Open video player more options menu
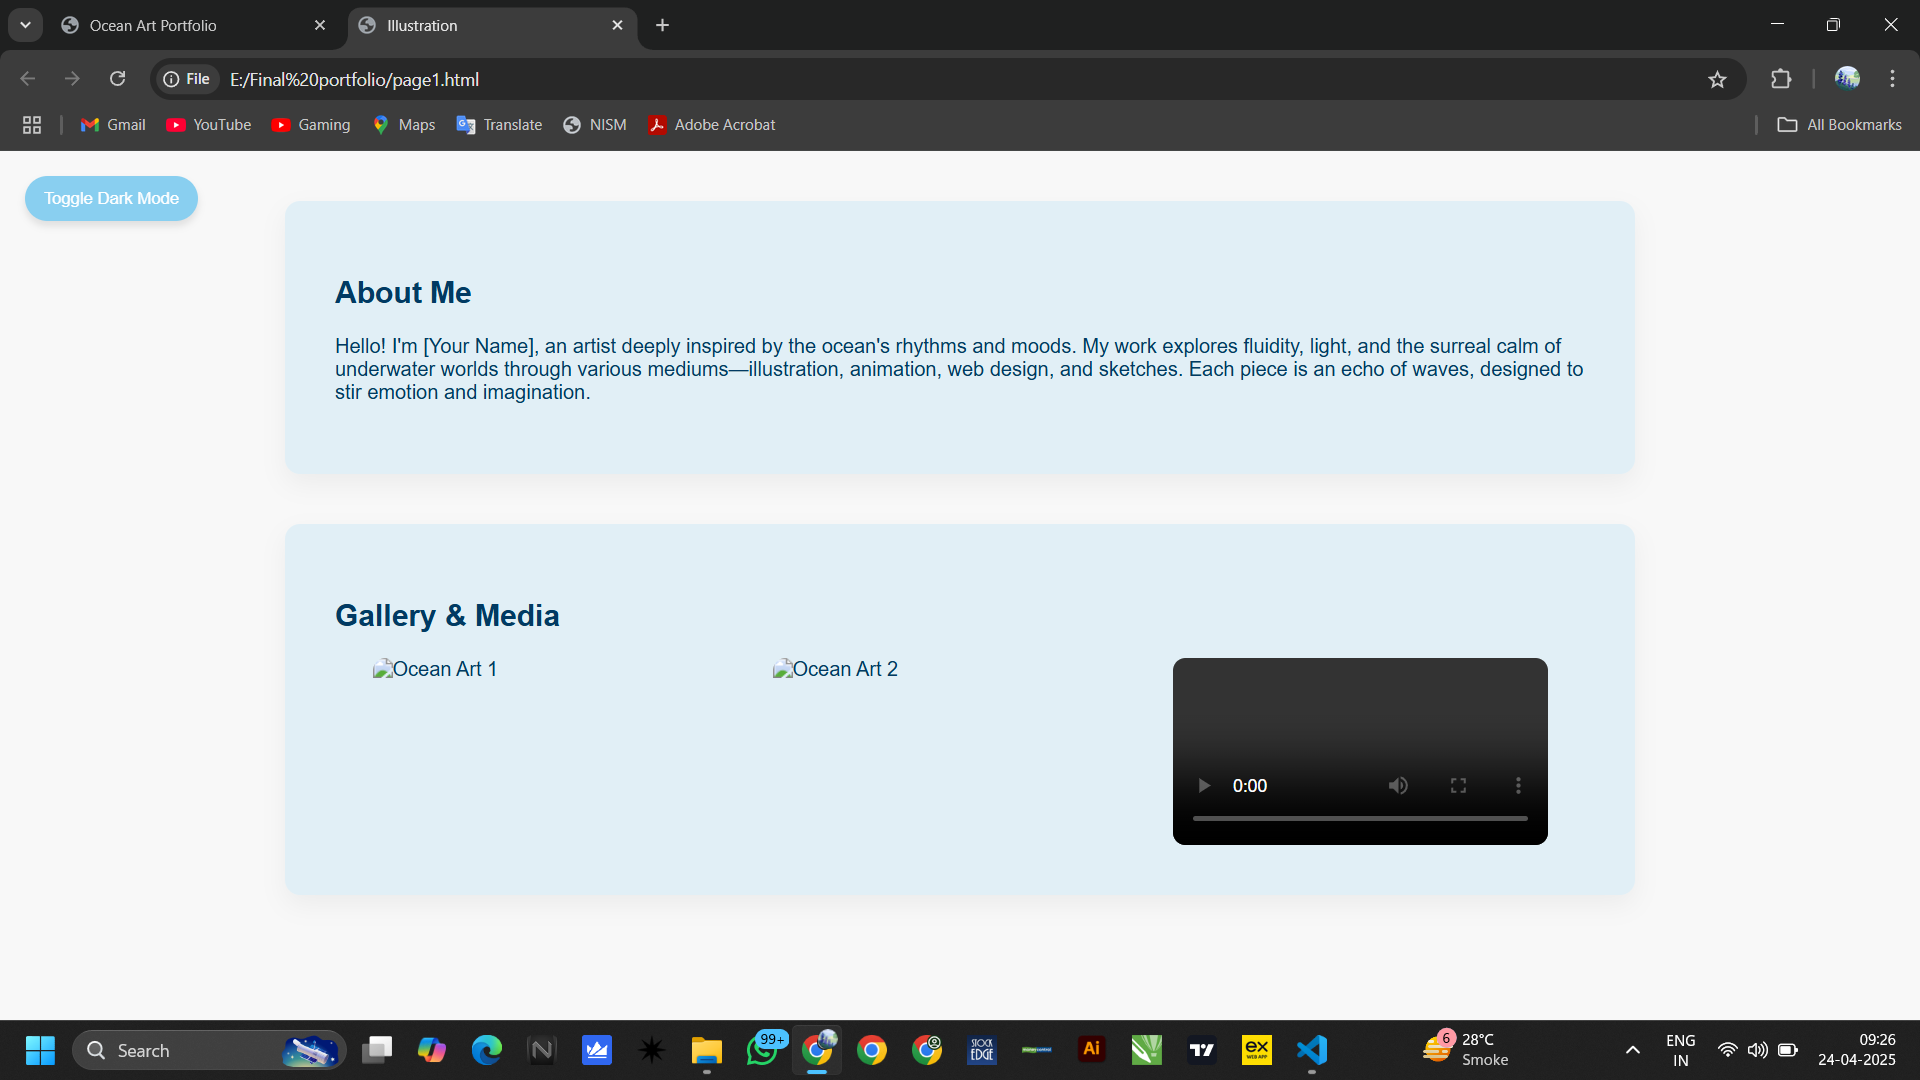The width and height of the screenshot is (1920, 1080). [1518, 786]
